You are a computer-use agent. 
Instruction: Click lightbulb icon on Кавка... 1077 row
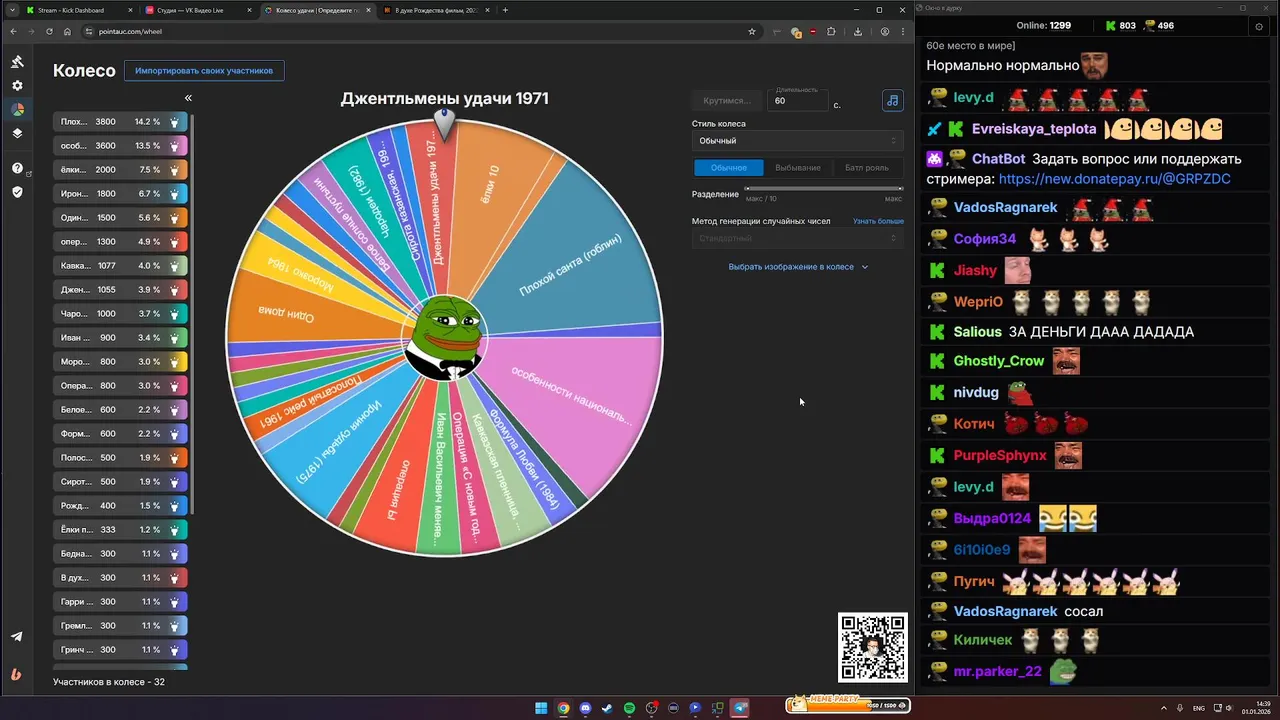click(175, 266)
